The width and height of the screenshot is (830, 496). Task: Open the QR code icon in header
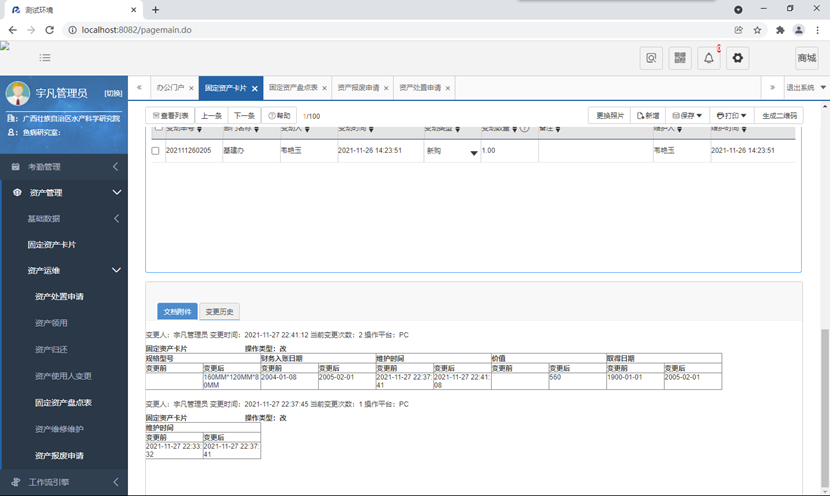coord(680,58)
